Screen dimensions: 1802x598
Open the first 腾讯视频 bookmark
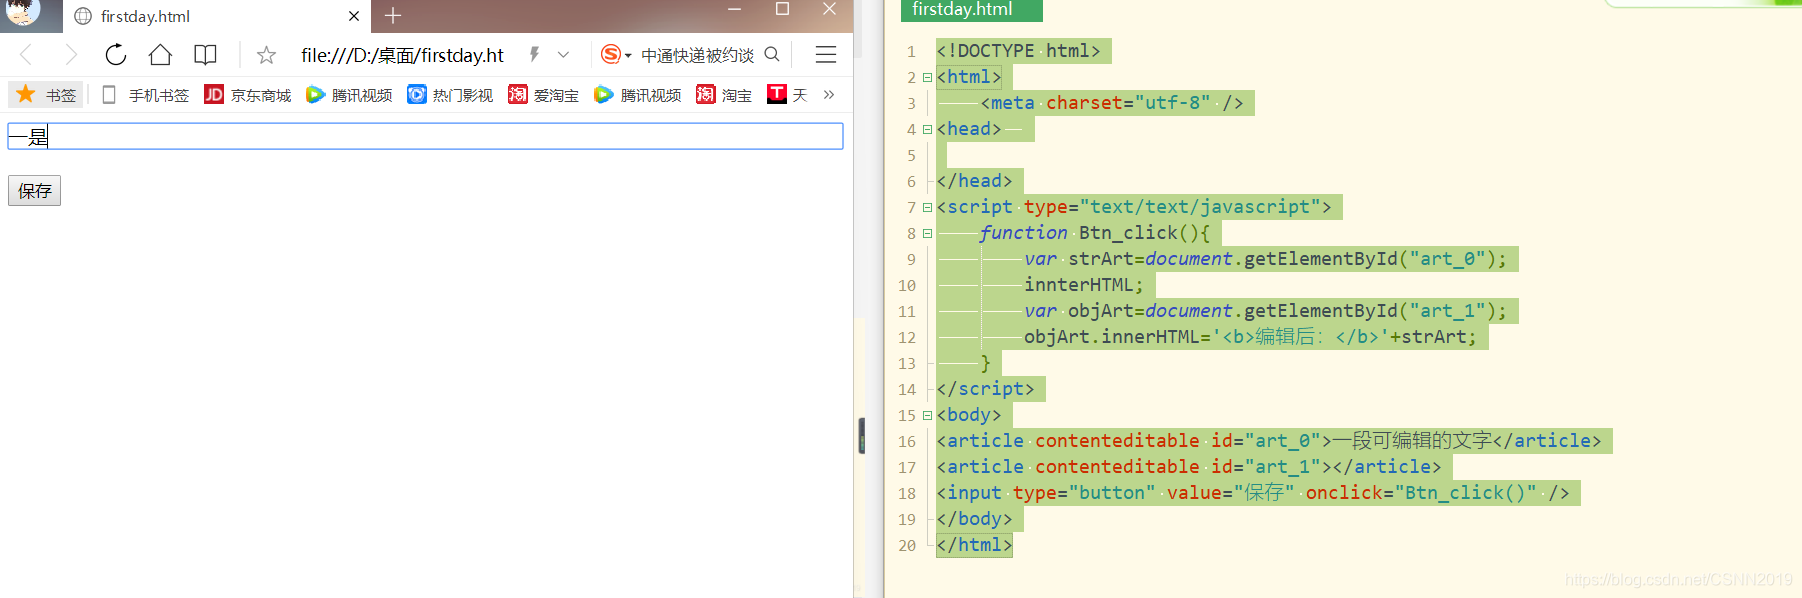point(349,95)
